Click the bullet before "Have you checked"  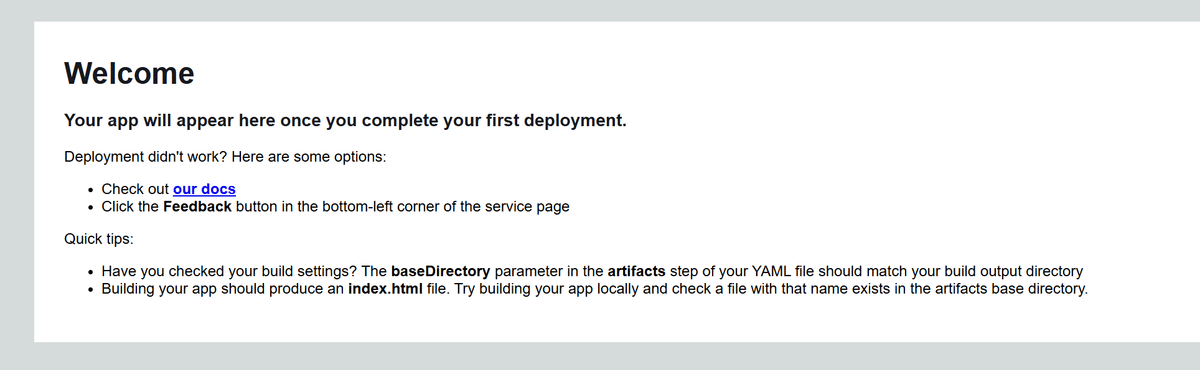tap(91, 272)
